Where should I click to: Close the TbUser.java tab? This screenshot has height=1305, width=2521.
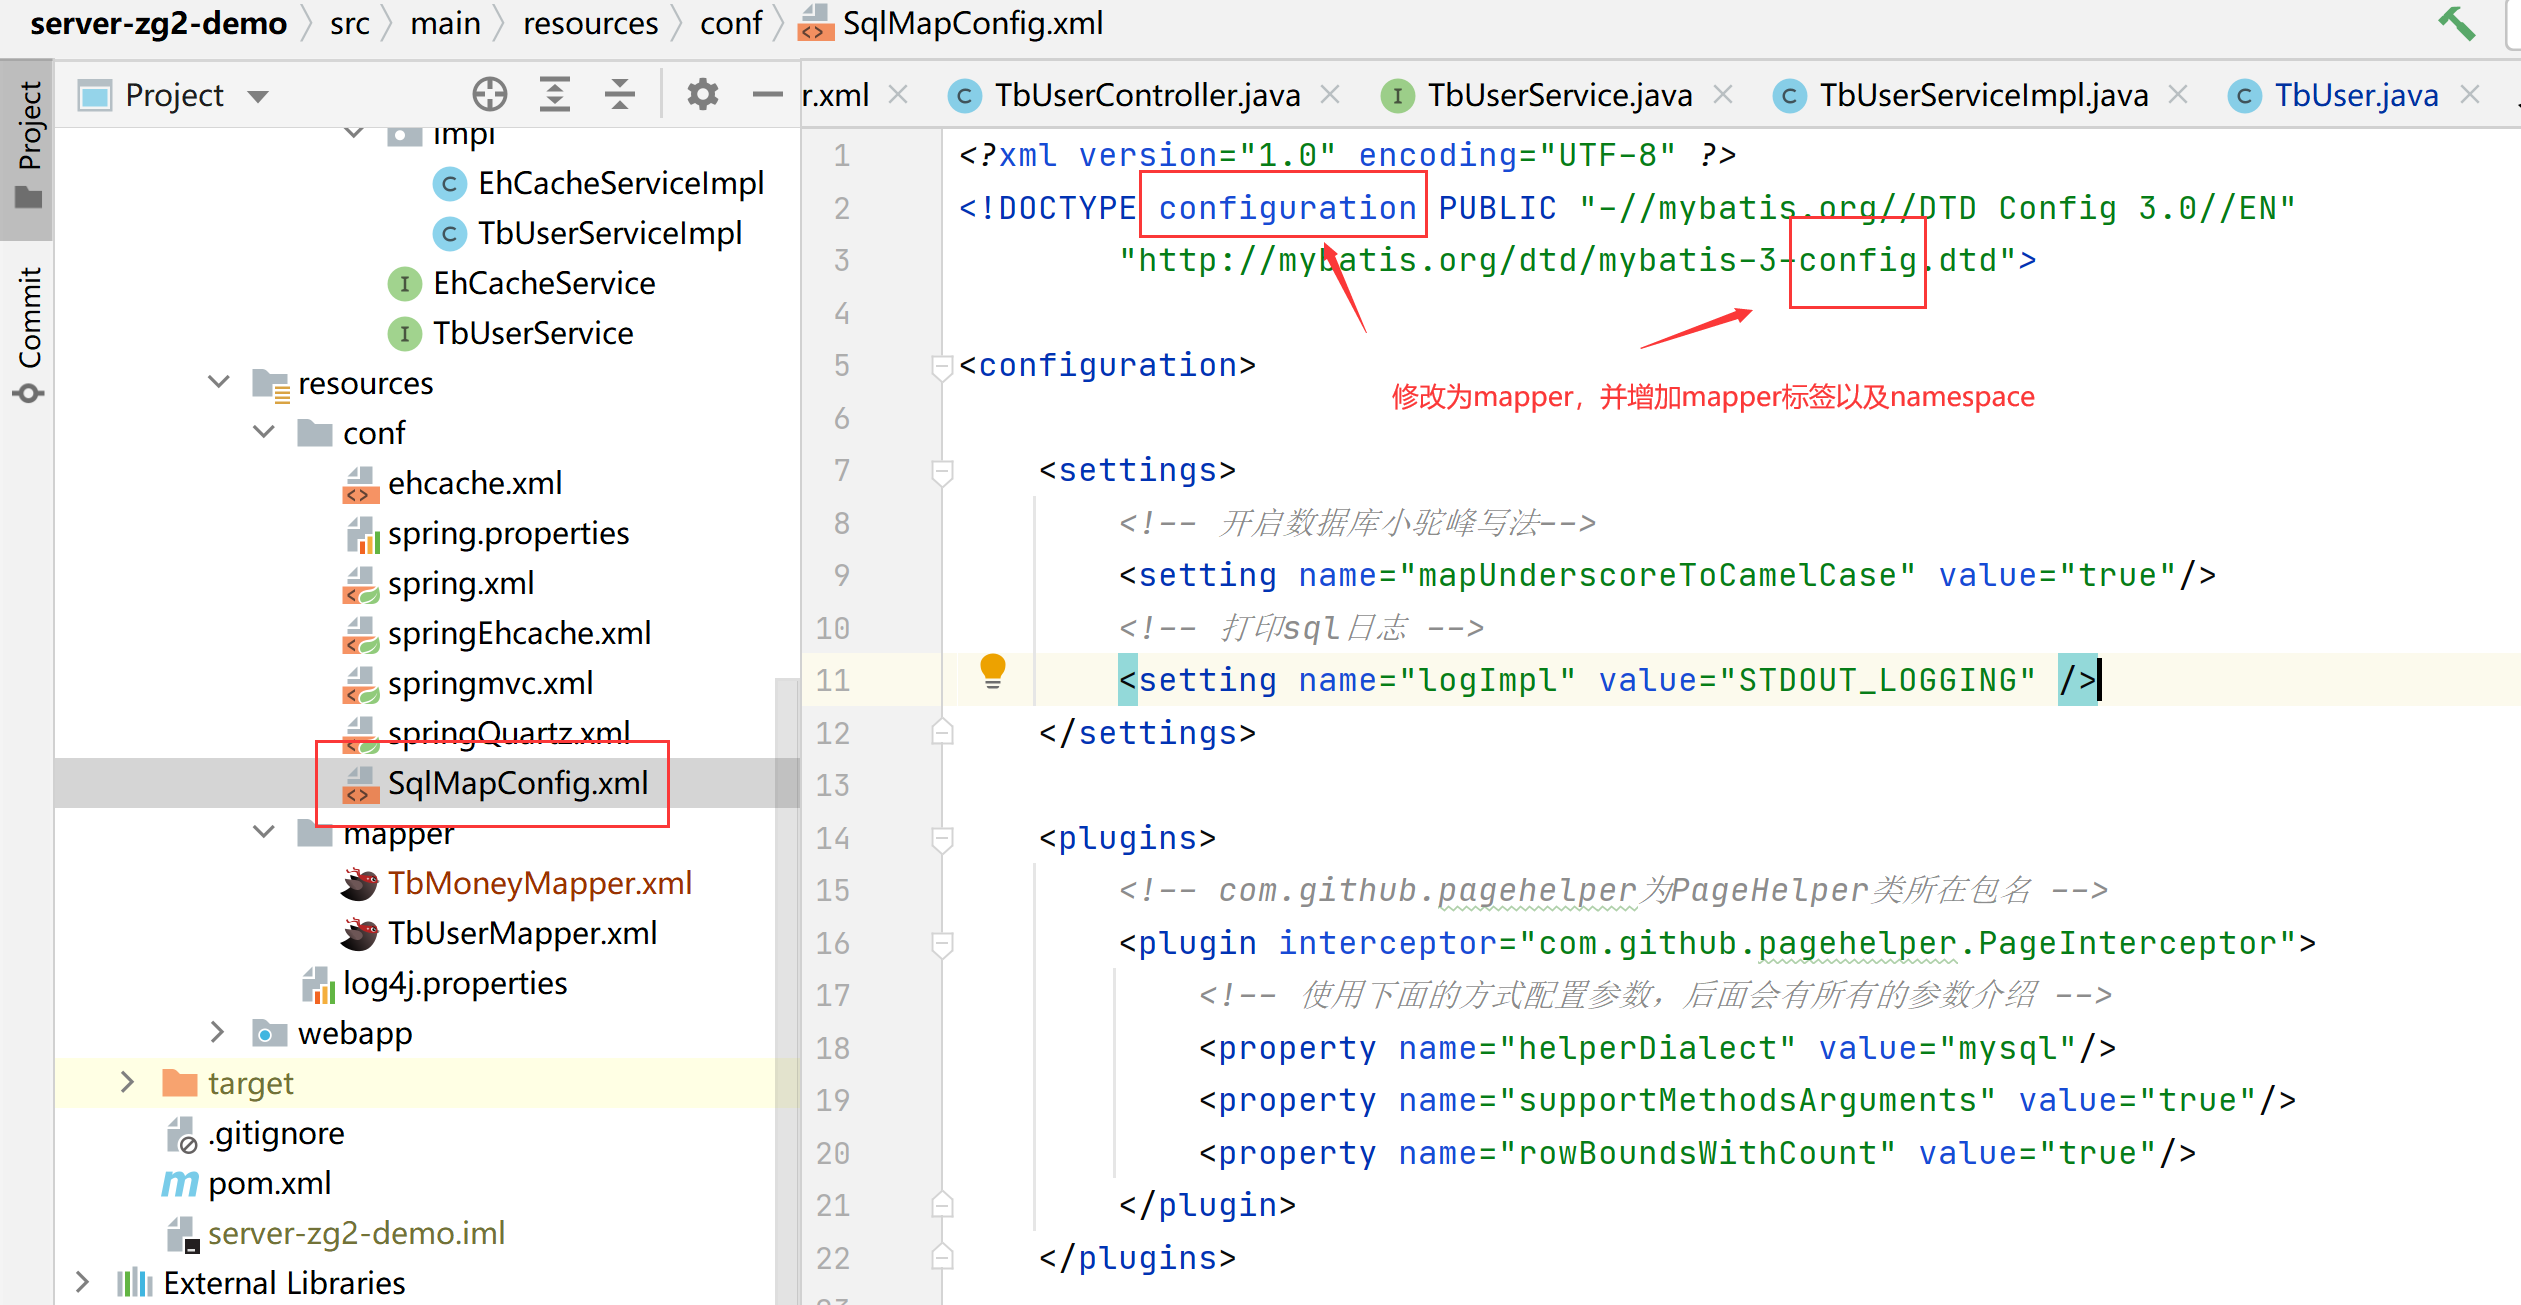pyautogui.click(x=2470, y=95)
